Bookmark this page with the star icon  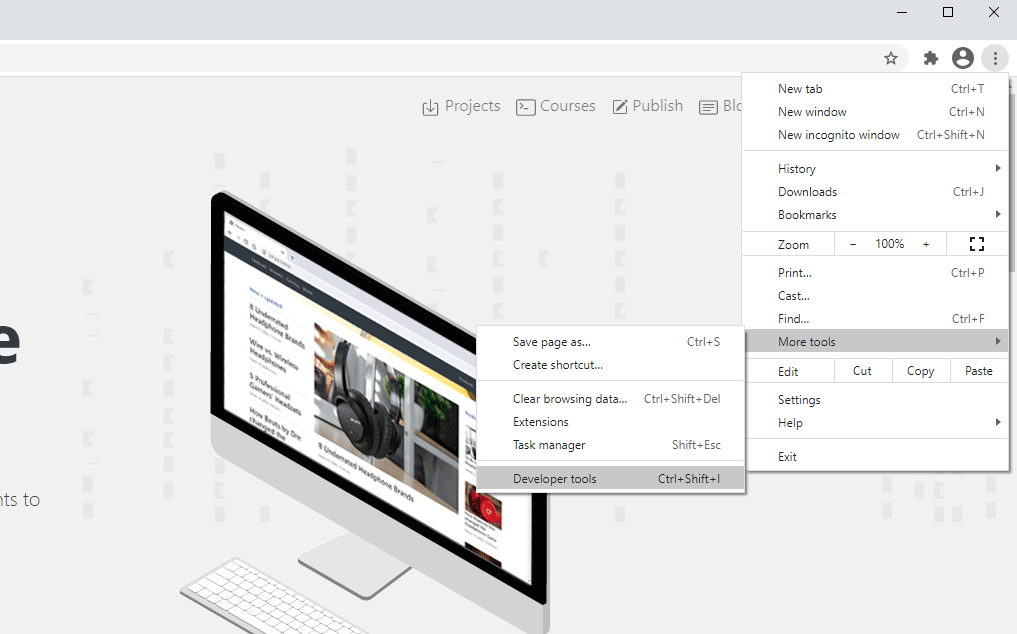tap(891, 58)
